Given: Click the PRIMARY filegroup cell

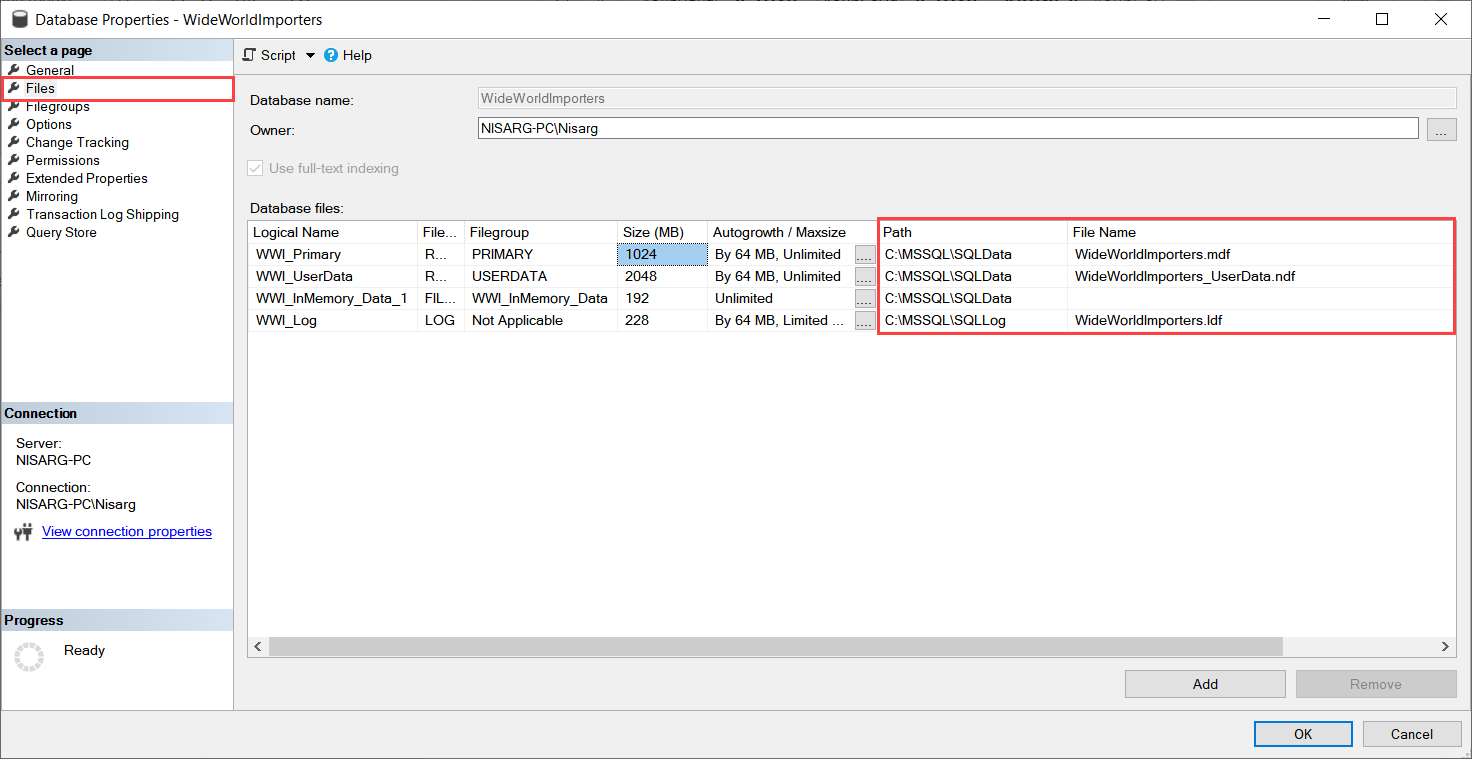Looking at the screenshot, I should point(541,254).
